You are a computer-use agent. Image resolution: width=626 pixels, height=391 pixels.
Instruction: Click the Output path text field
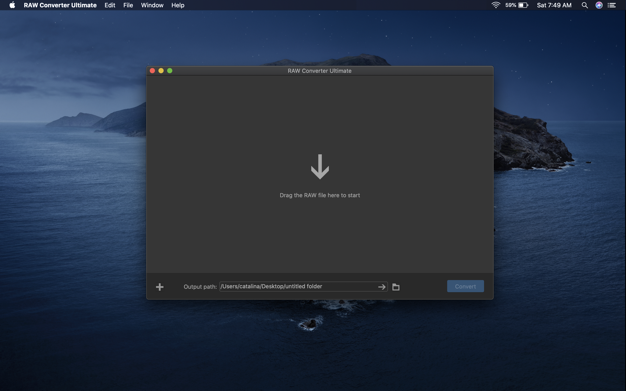tap(303, 286)
